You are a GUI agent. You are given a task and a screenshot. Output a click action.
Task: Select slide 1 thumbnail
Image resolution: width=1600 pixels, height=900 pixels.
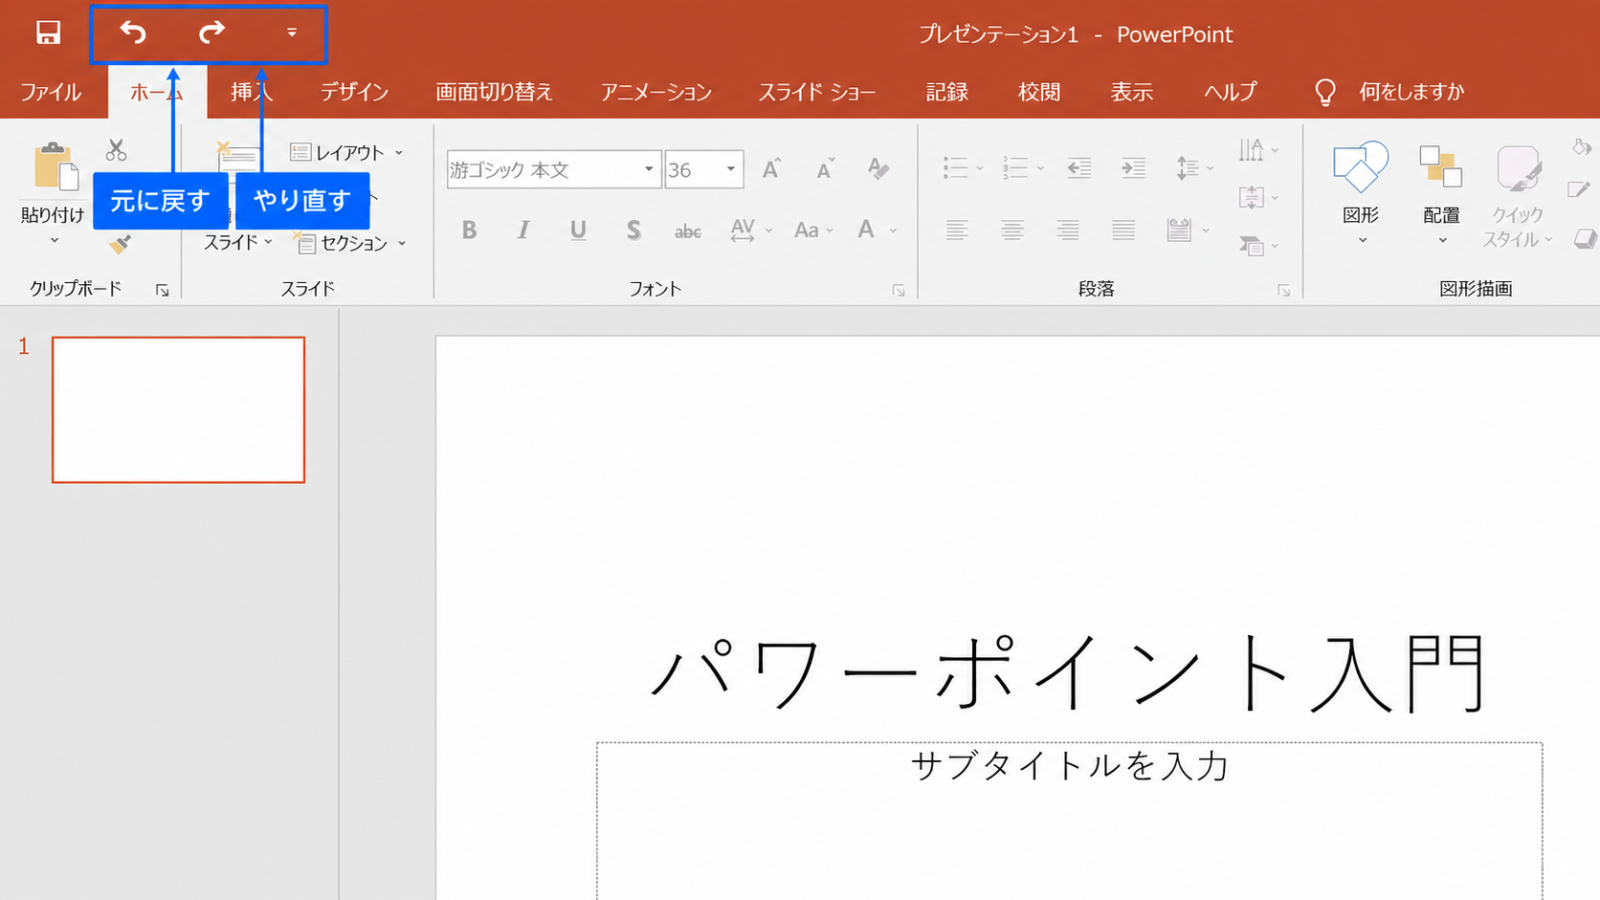pyautogui.click(x=178, y=410)
